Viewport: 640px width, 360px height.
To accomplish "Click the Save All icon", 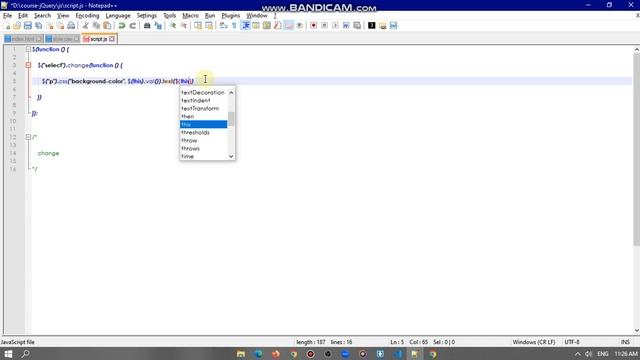I will (39, 26).
